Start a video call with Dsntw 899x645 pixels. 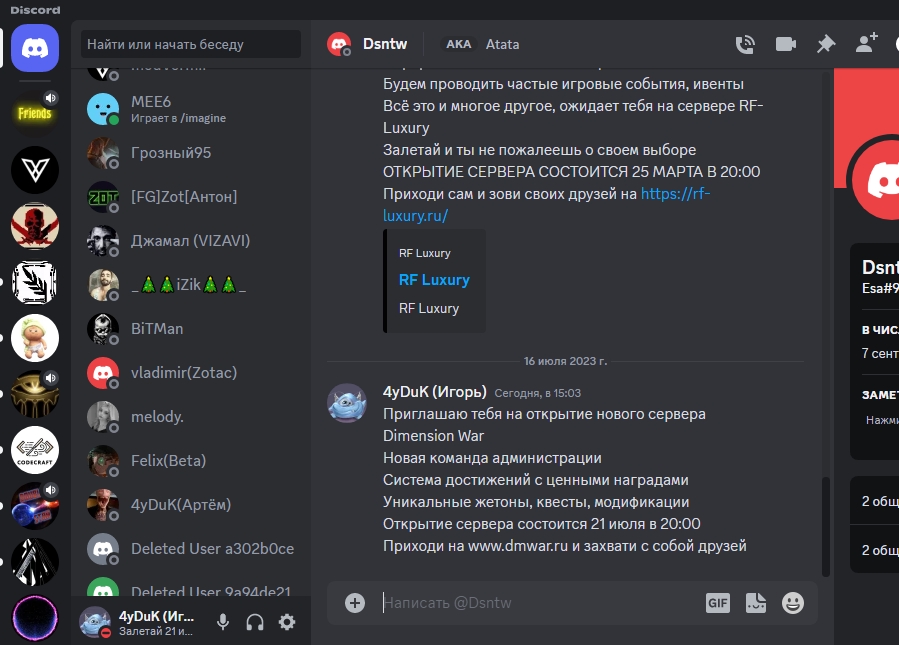click(785, 44)
